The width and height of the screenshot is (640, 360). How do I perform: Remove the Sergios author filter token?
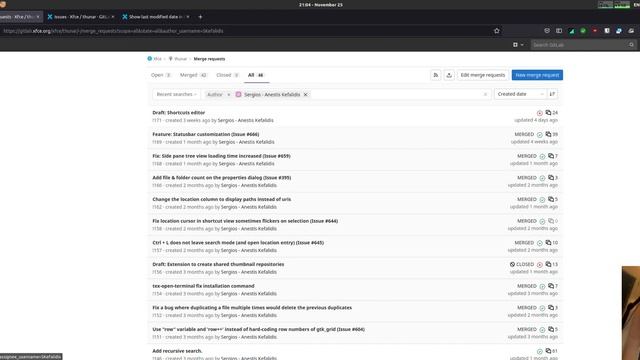tap(305, 94)
